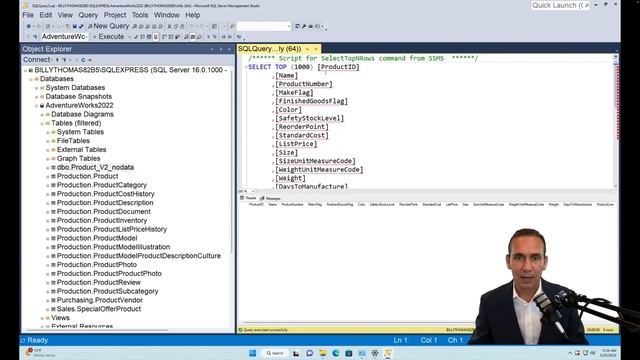Select dbo.Product_V2_nodata table

(x=95, y=167)
